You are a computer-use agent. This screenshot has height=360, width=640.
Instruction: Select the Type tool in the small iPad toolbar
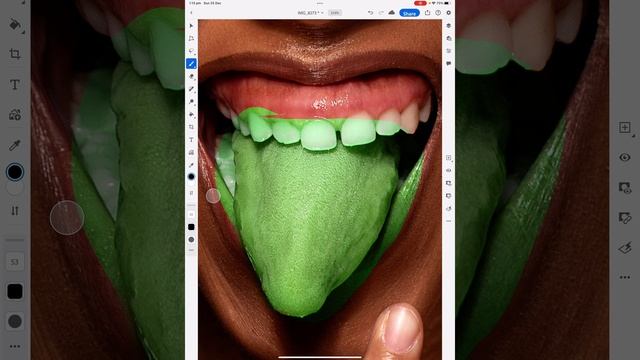tap(191, 140)
